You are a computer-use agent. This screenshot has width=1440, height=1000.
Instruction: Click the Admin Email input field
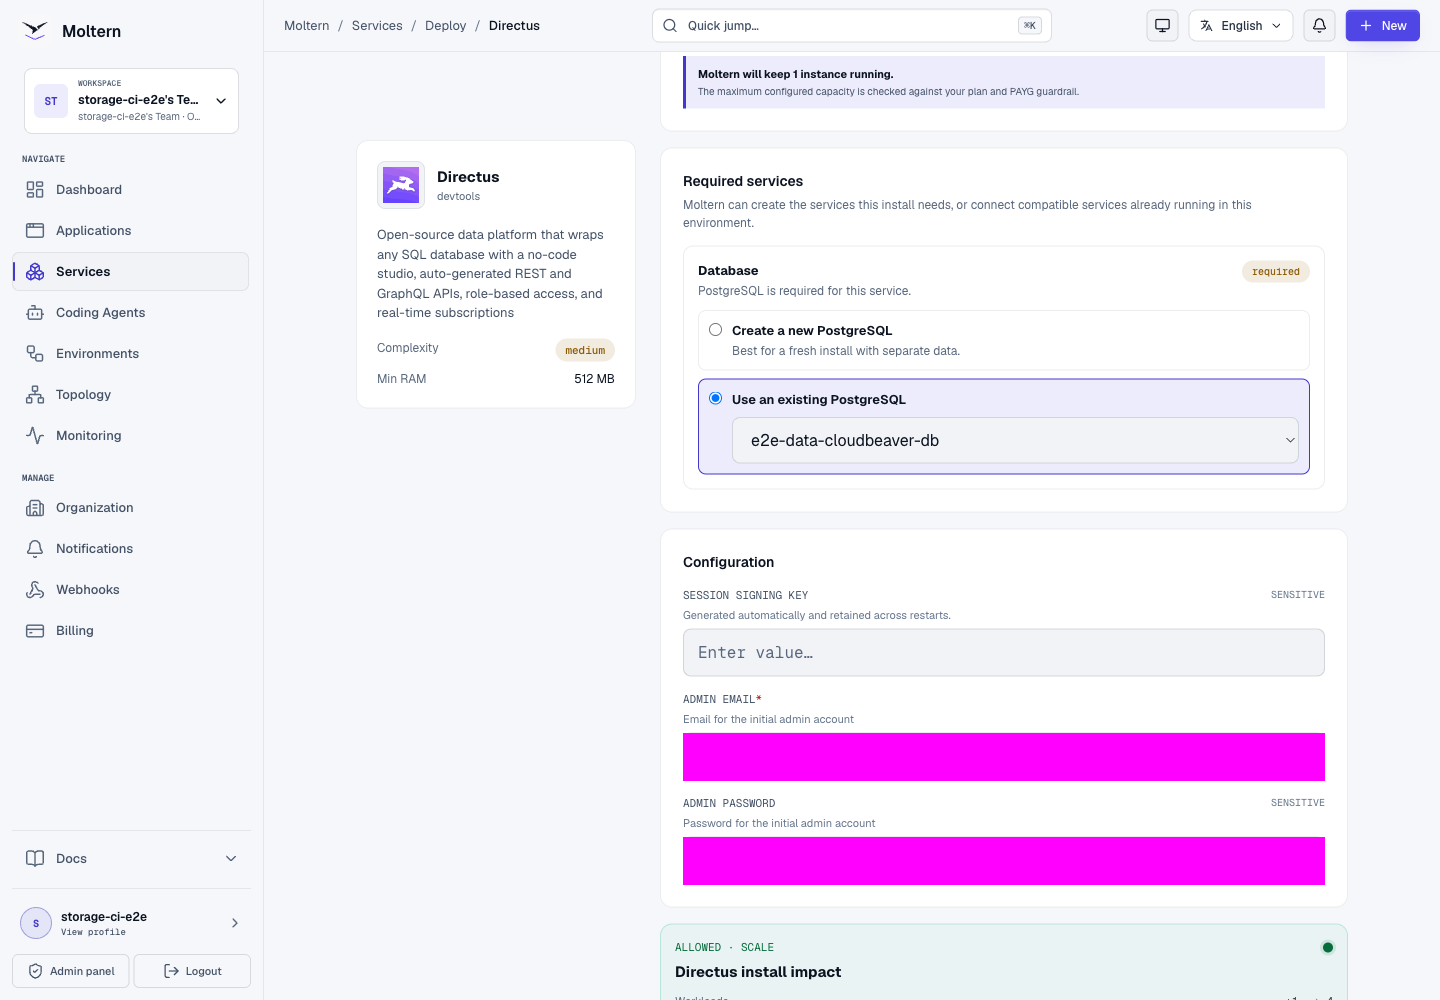(x=1004, y=757)
